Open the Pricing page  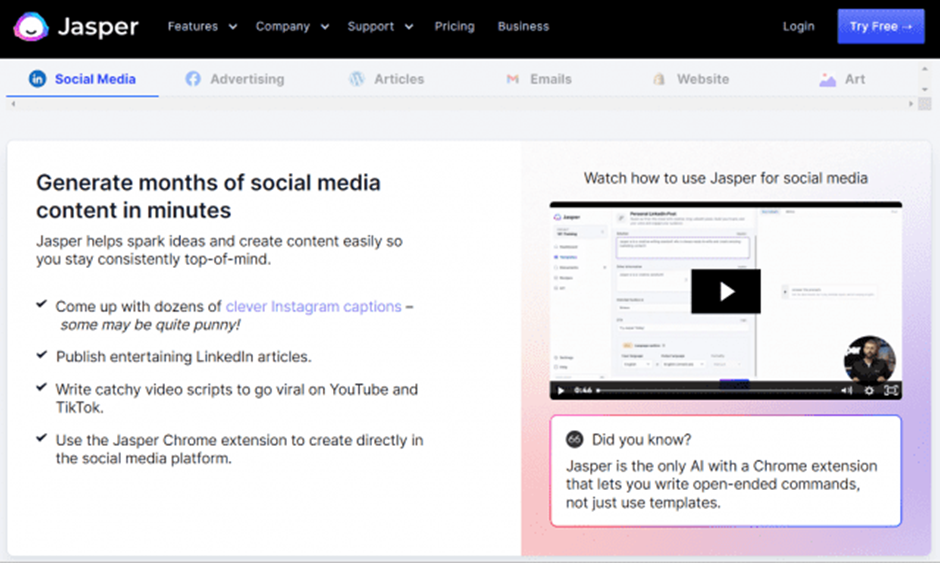tap(454, 27)
